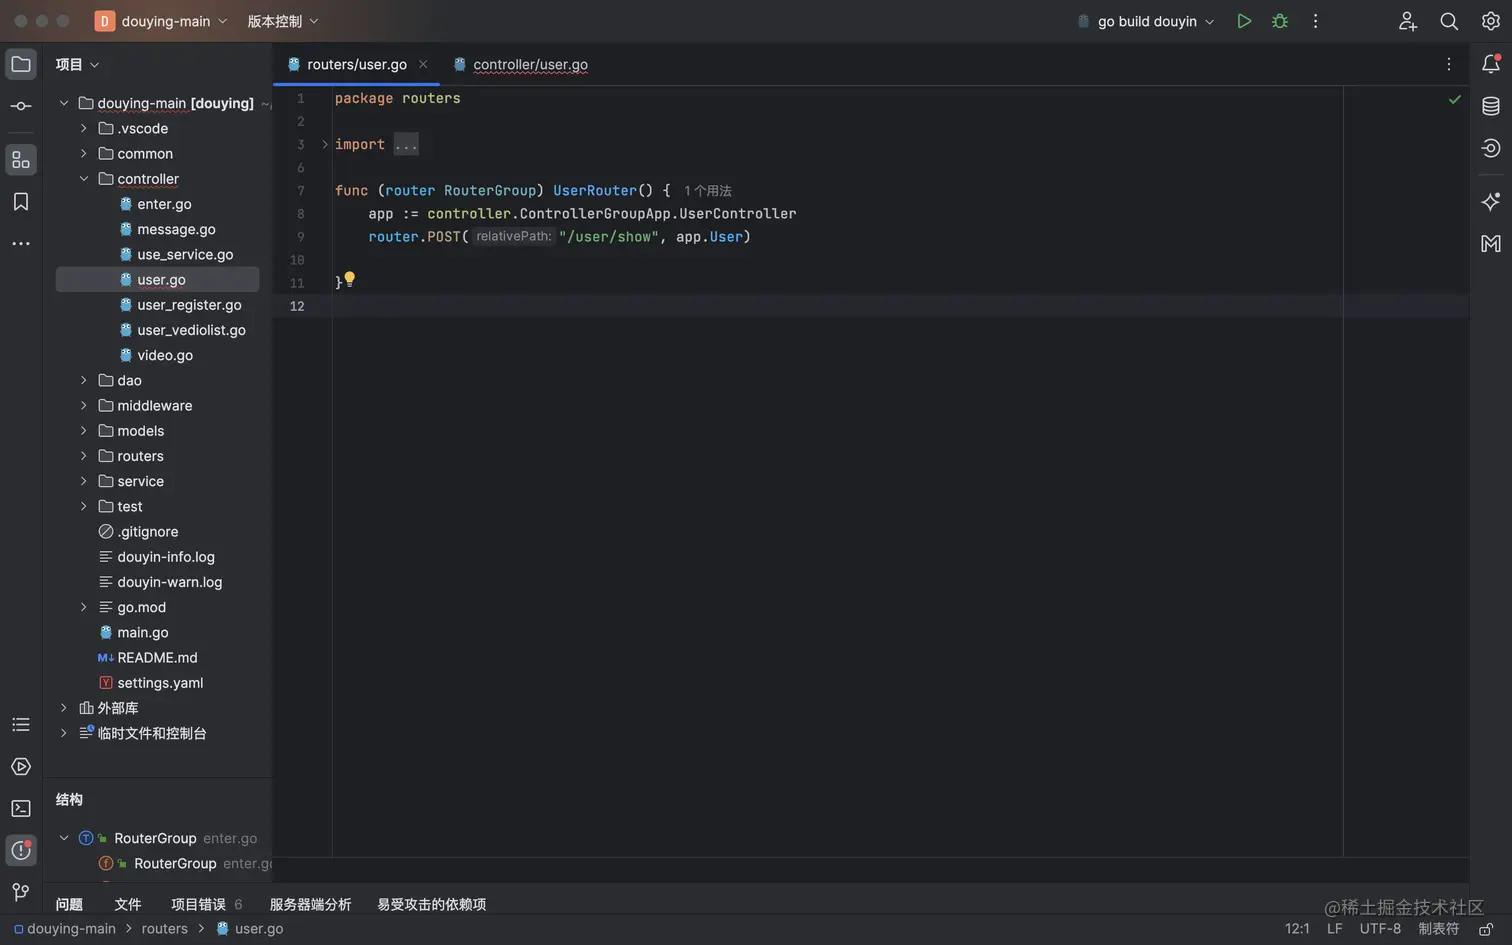The image size is (1512, 945).
Task: Select the 服务器端分析 tab
Action: (310, 904)
